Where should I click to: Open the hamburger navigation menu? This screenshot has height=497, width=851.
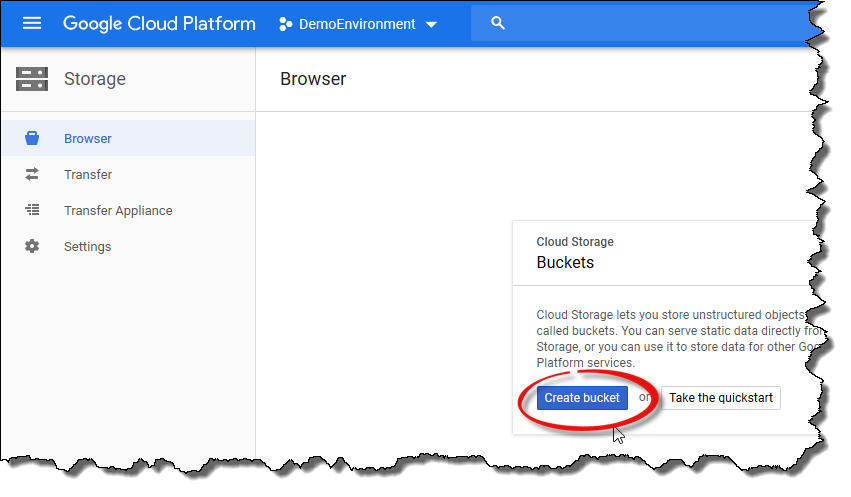coord(32,23)
